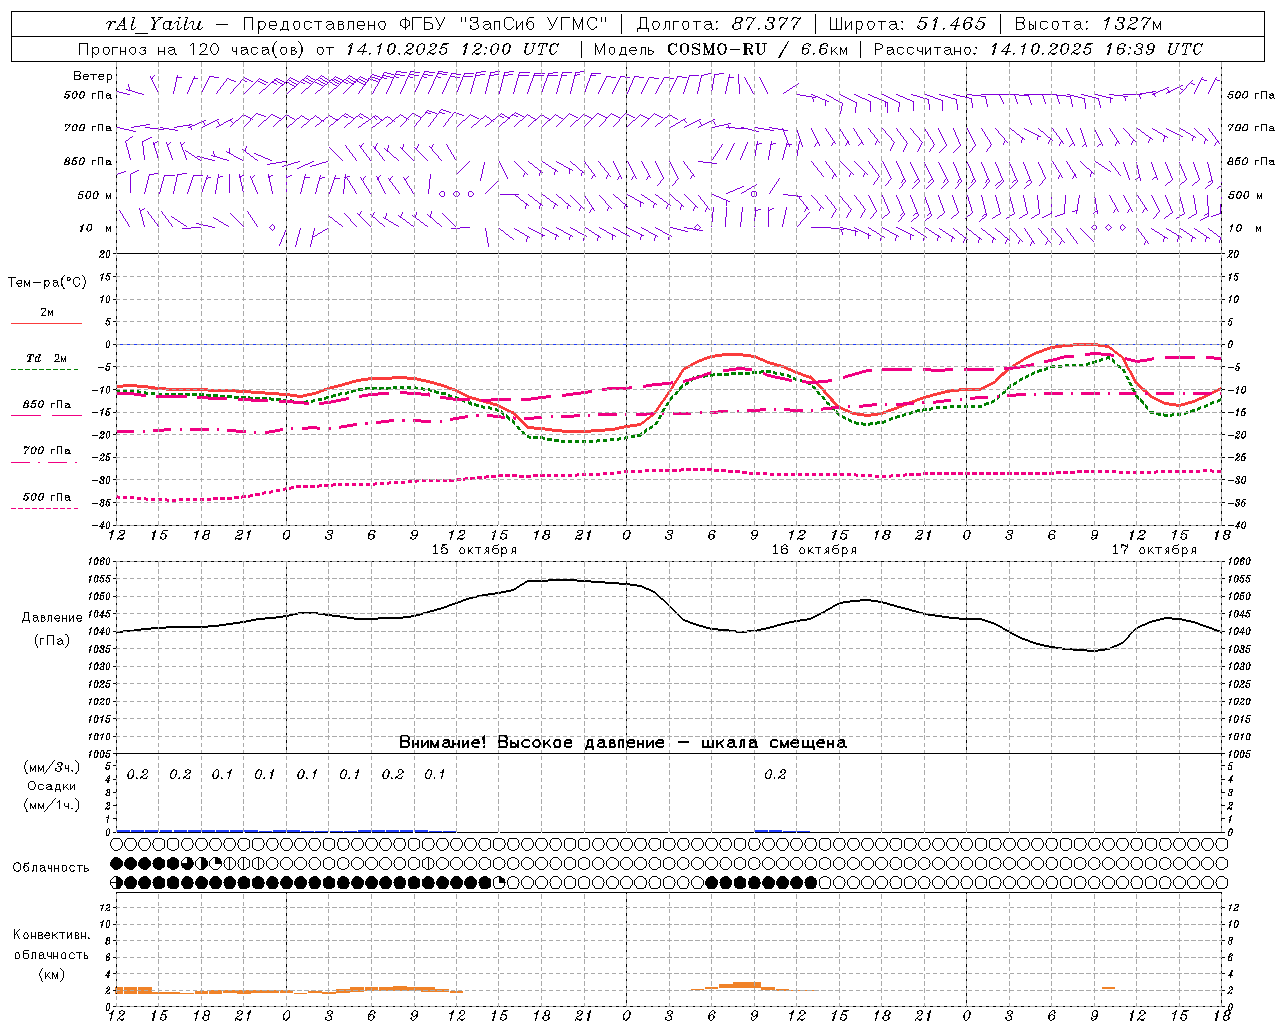Image resolution: width=1280 pixels, height=1024 pixels.
Task: Click the 15 октября date label
Action: (x=474, y=550)
